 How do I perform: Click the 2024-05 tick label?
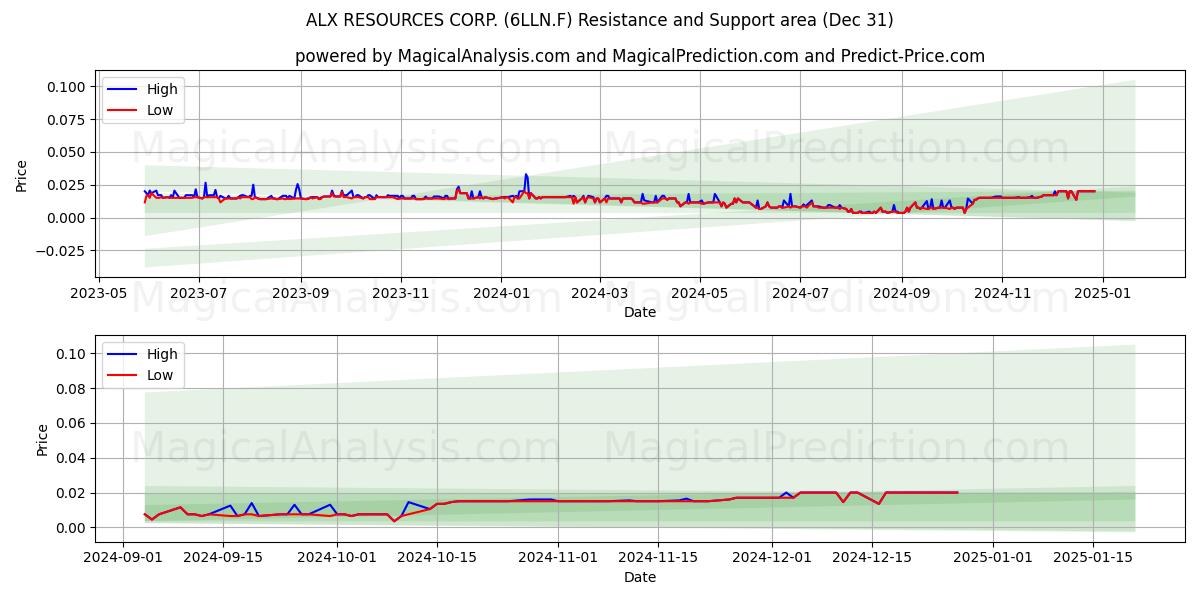coord(700,294)
